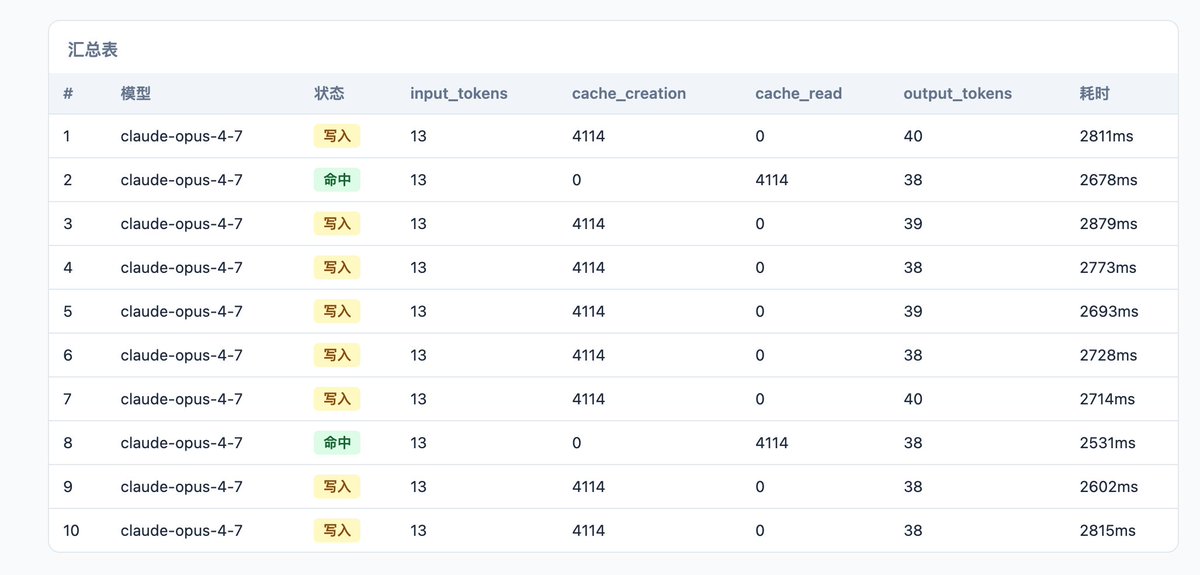Click row number 10 in # column
1200x575 pixels.
pyautogui.click(x=71, y=530)
